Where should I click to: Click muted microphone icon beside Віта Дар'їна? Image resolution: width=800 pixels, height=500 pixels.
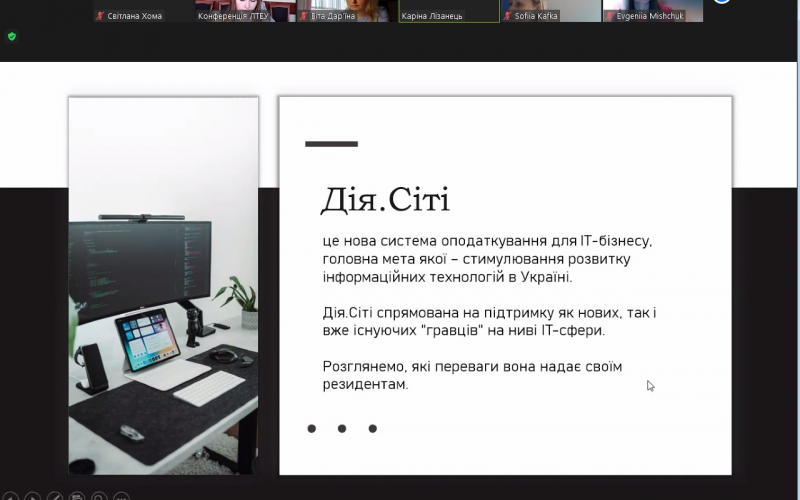(304, 16)
